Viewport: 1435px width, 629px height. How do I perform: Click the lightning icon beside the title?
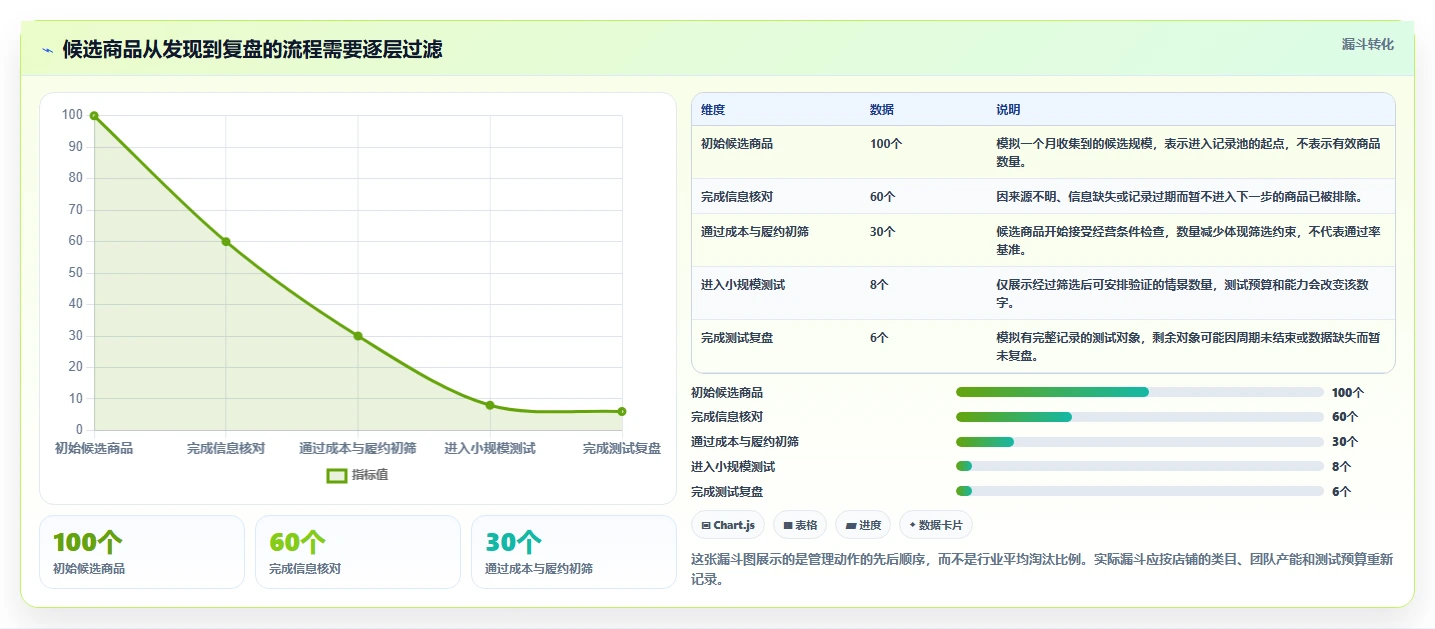(x=48, y=50)
